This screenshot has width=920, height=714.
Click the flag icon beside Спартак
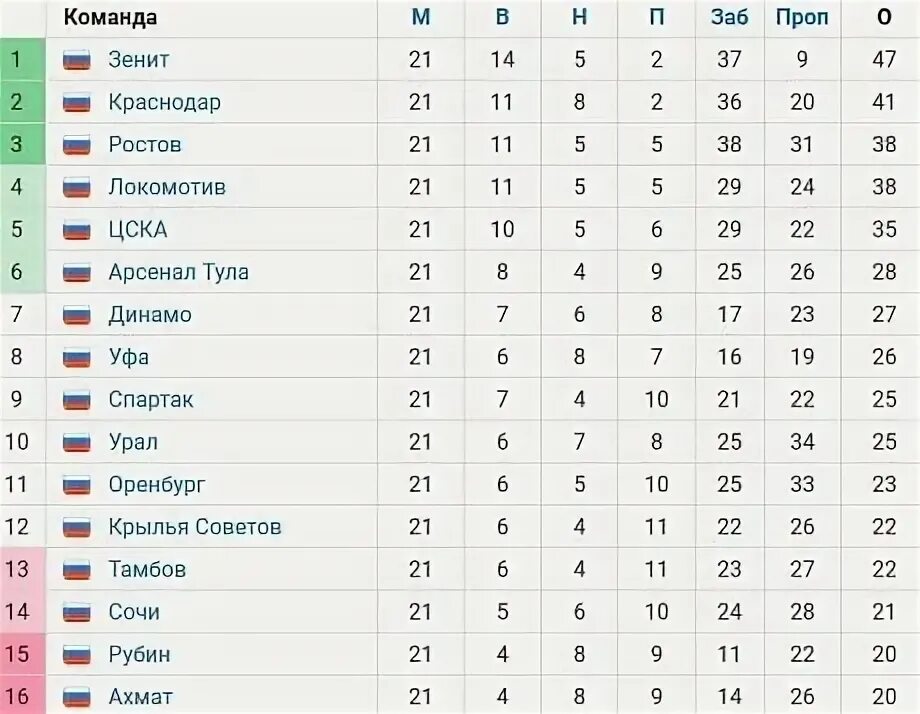[77, 400]
